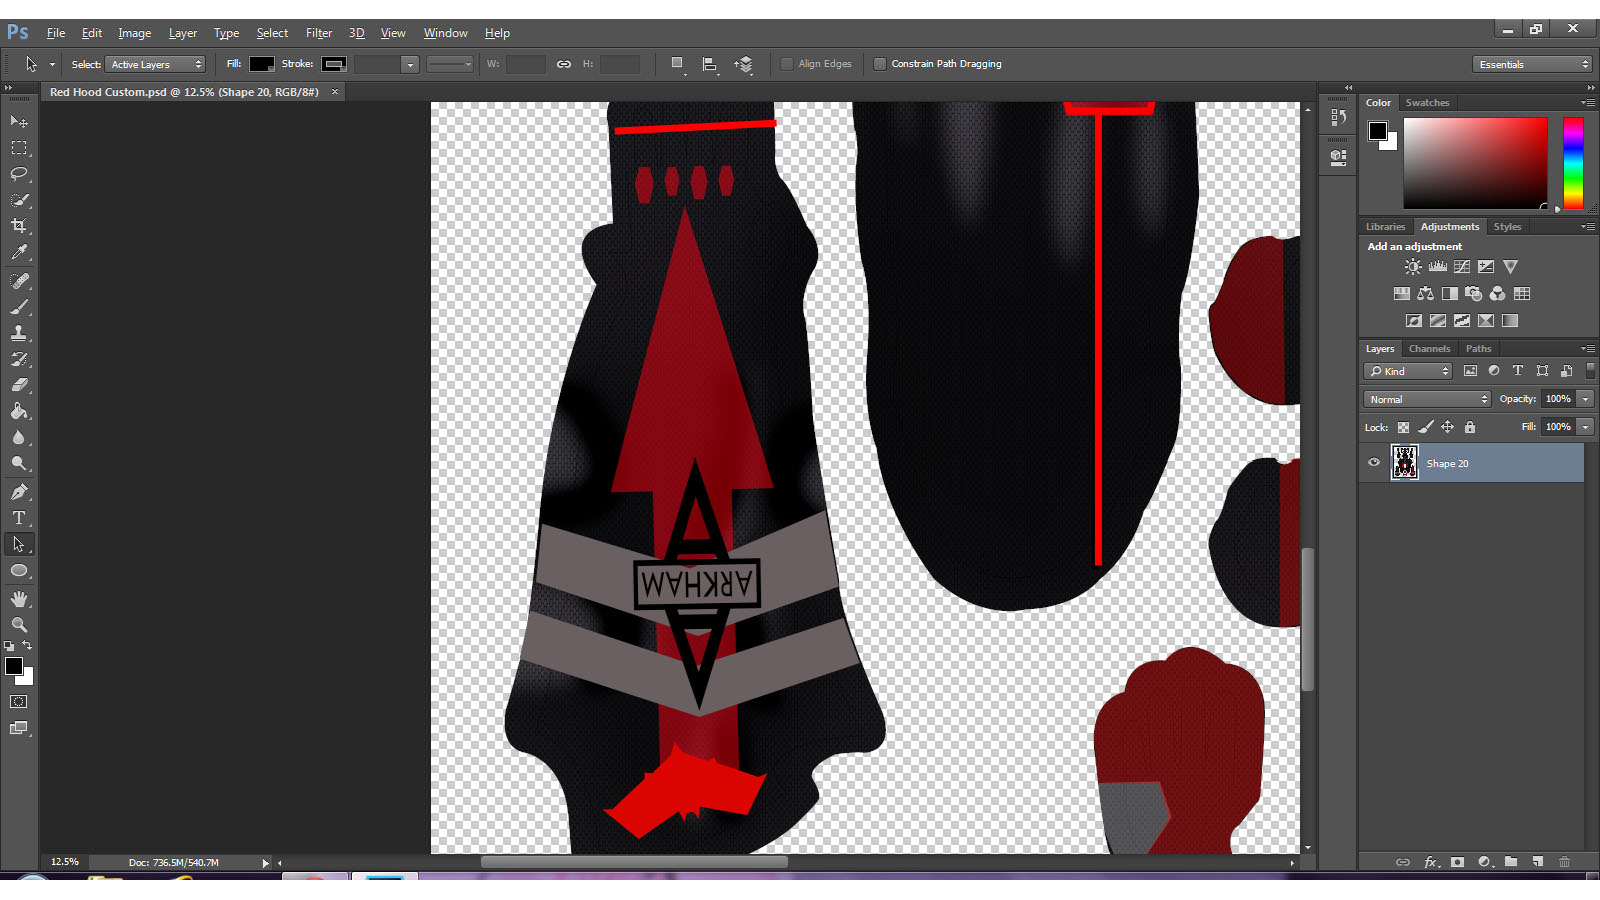The image size is (1600, 900).
Task: Select the Eyedropper tool
Action: coord(19,253)
